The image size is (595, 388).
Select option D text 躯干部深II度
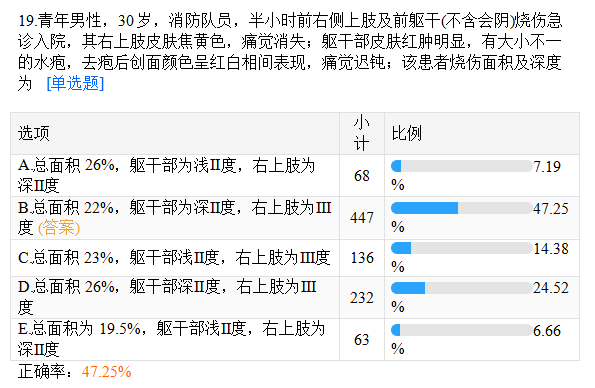pyautogui.click(x=175, y=287)
